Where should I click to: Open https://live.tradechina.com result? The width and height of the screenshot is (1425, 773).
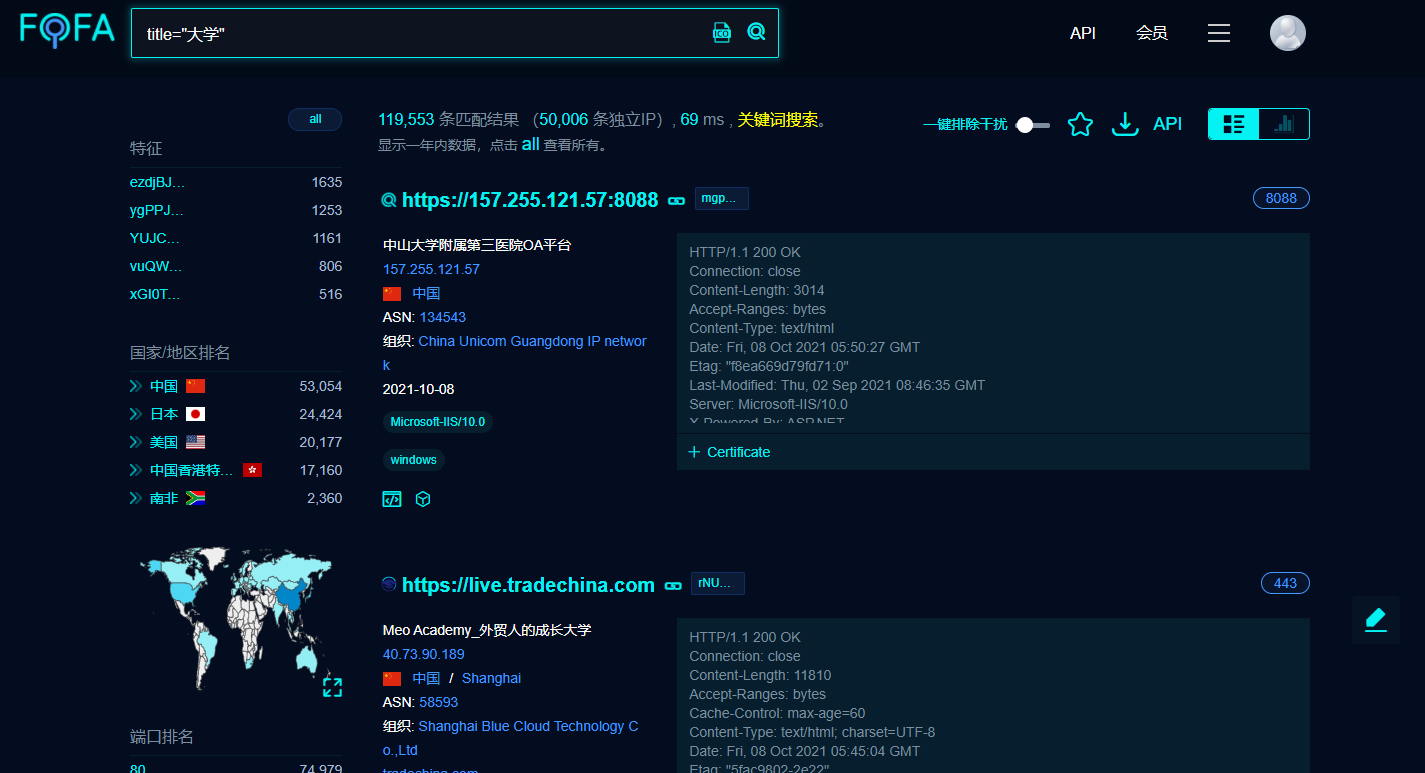coord(528,585)
